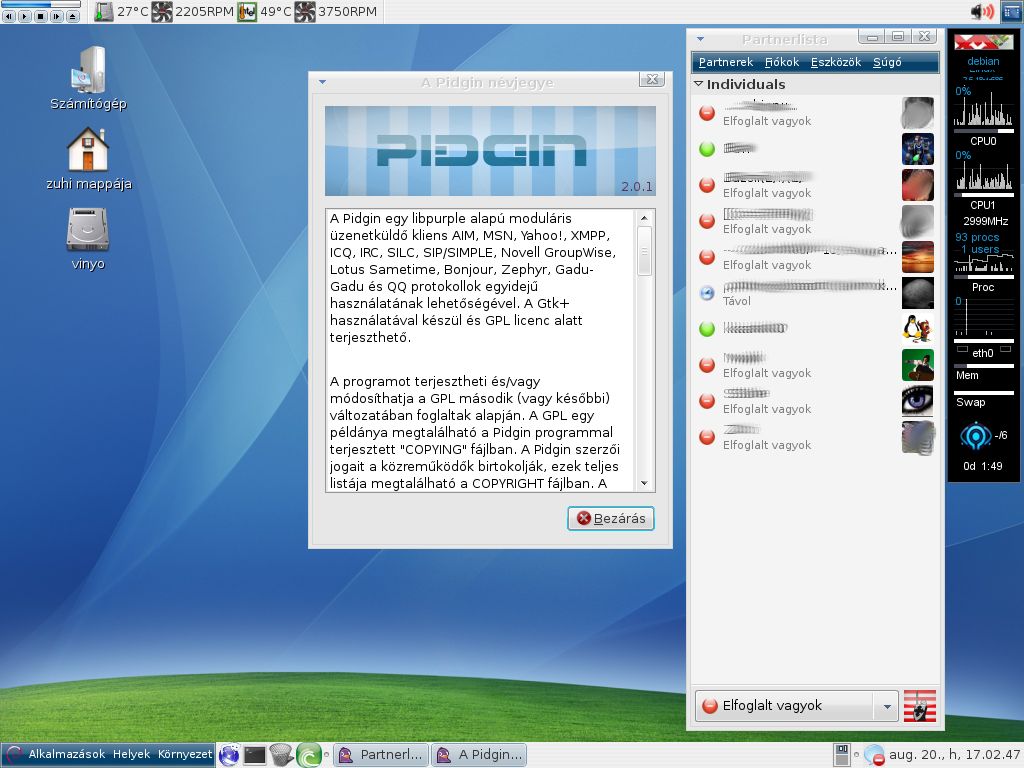Click the uptime 0d 1:49 display
The height and width of the screenshot is (768, 1024).
coord(983,466)
